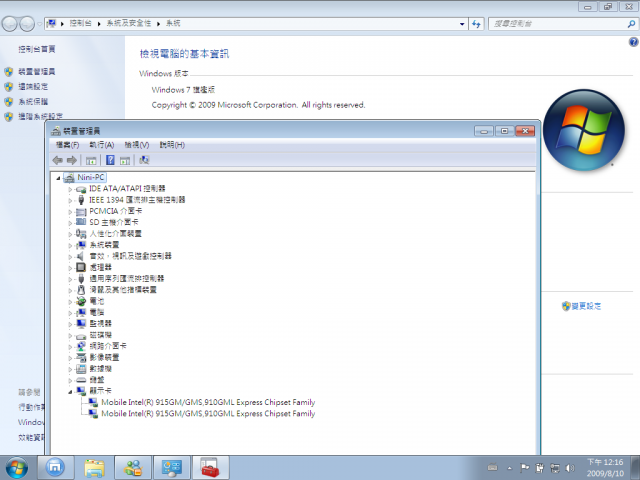Click the search magnifier in Control Panel

[x=631, y=24]
